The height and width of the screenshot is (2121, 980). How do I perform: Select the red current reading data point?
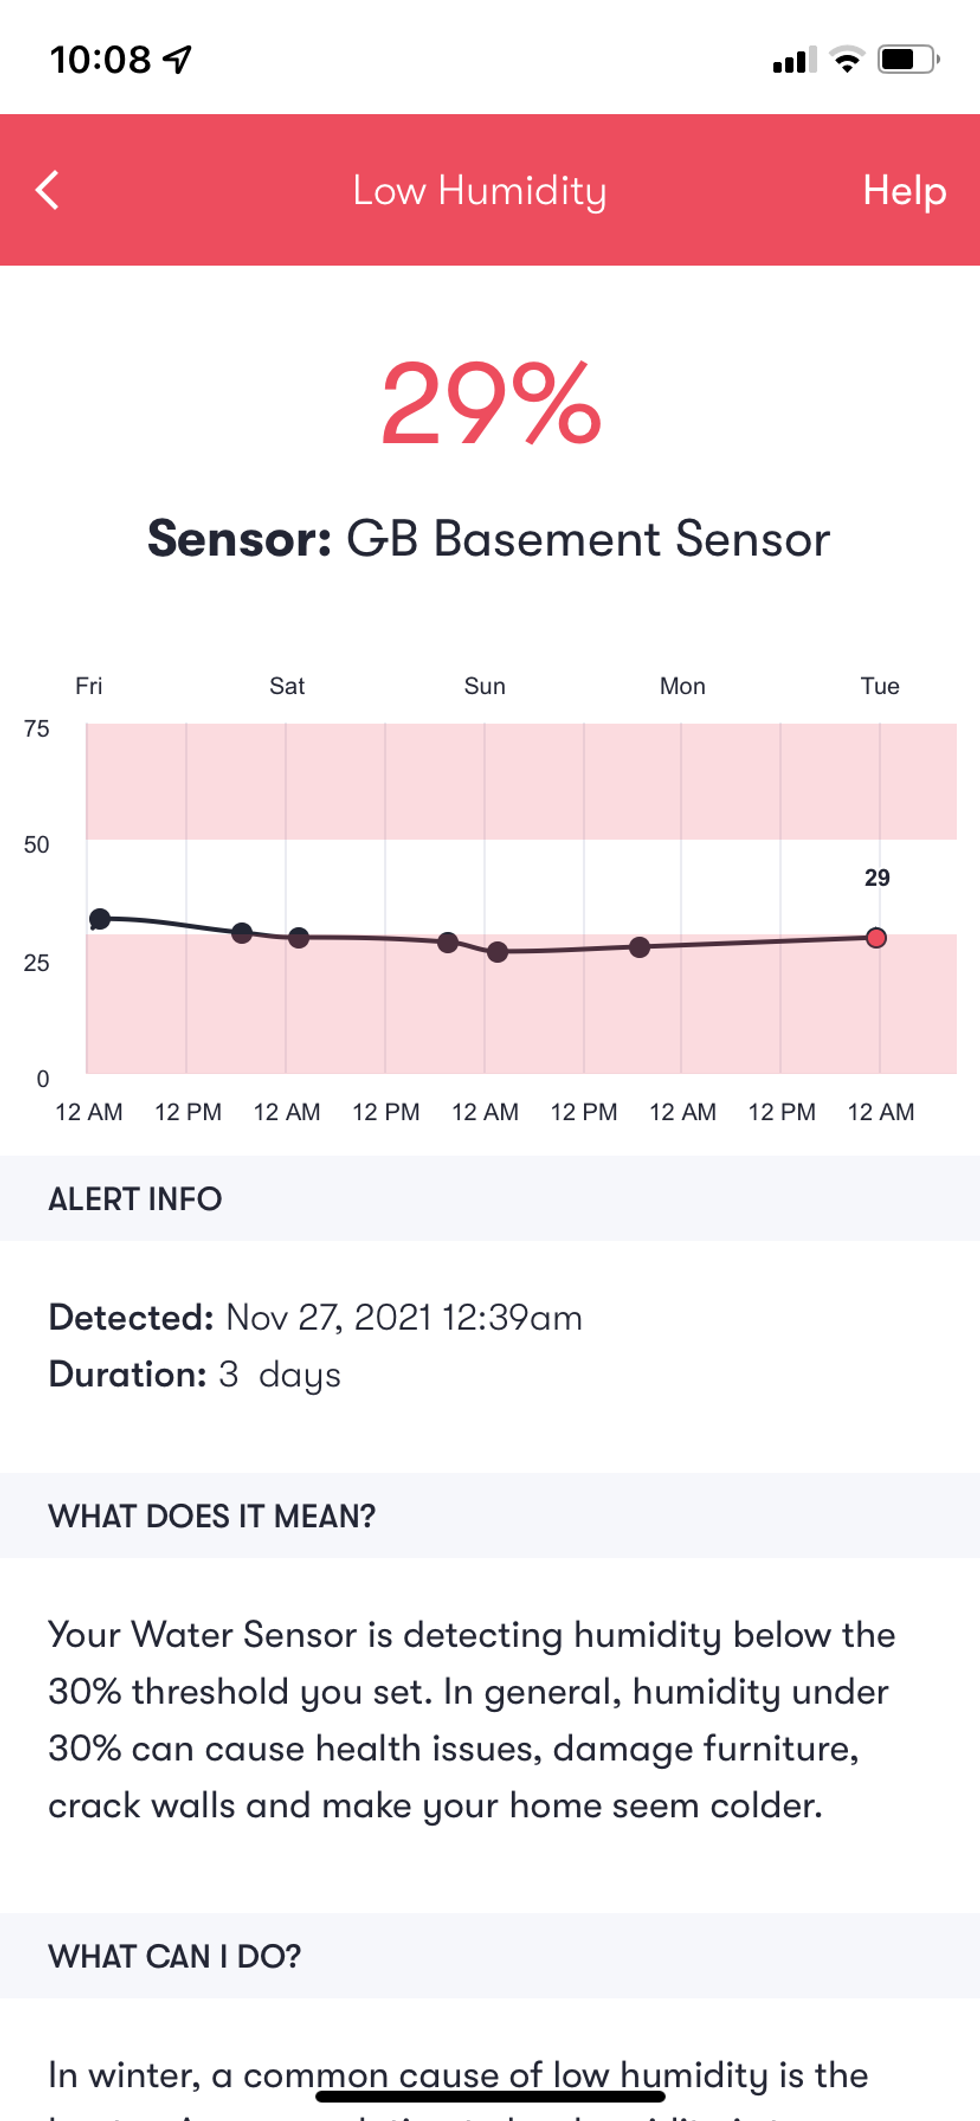coord(875,938)
